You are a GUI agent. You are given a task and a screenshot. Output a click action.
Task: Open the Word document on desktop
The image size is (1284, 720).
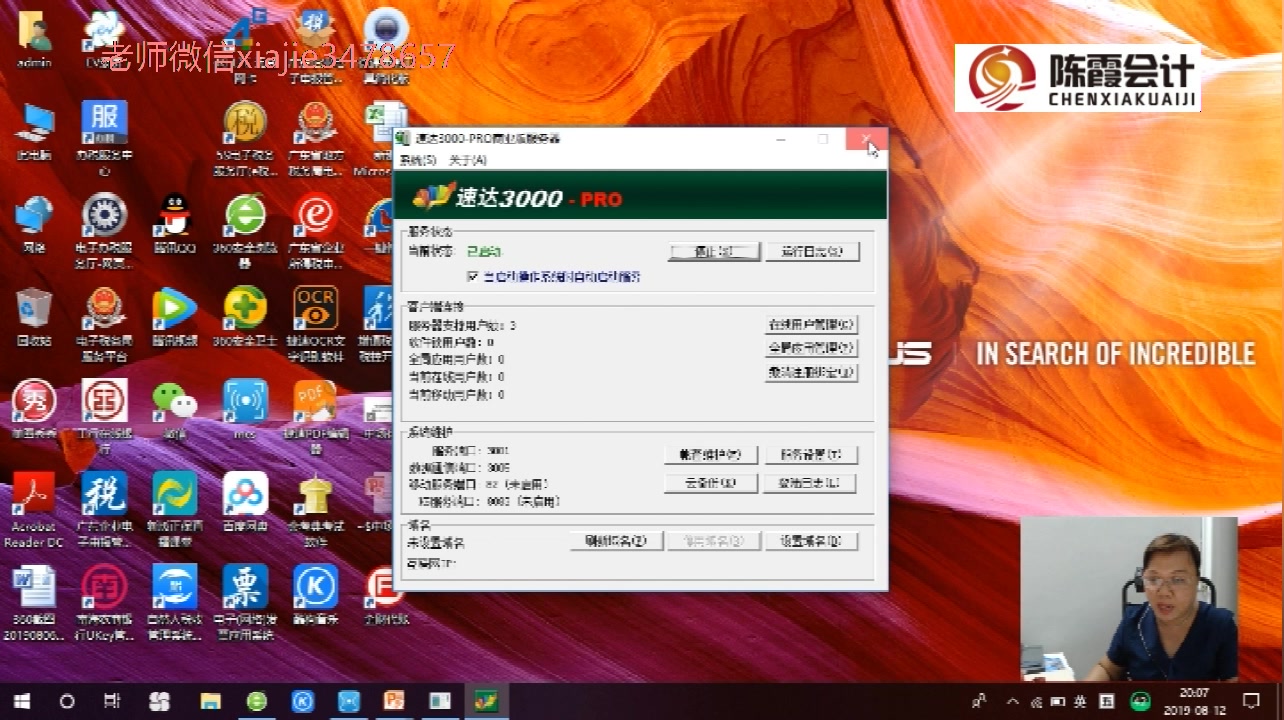(x=34, y=600)
